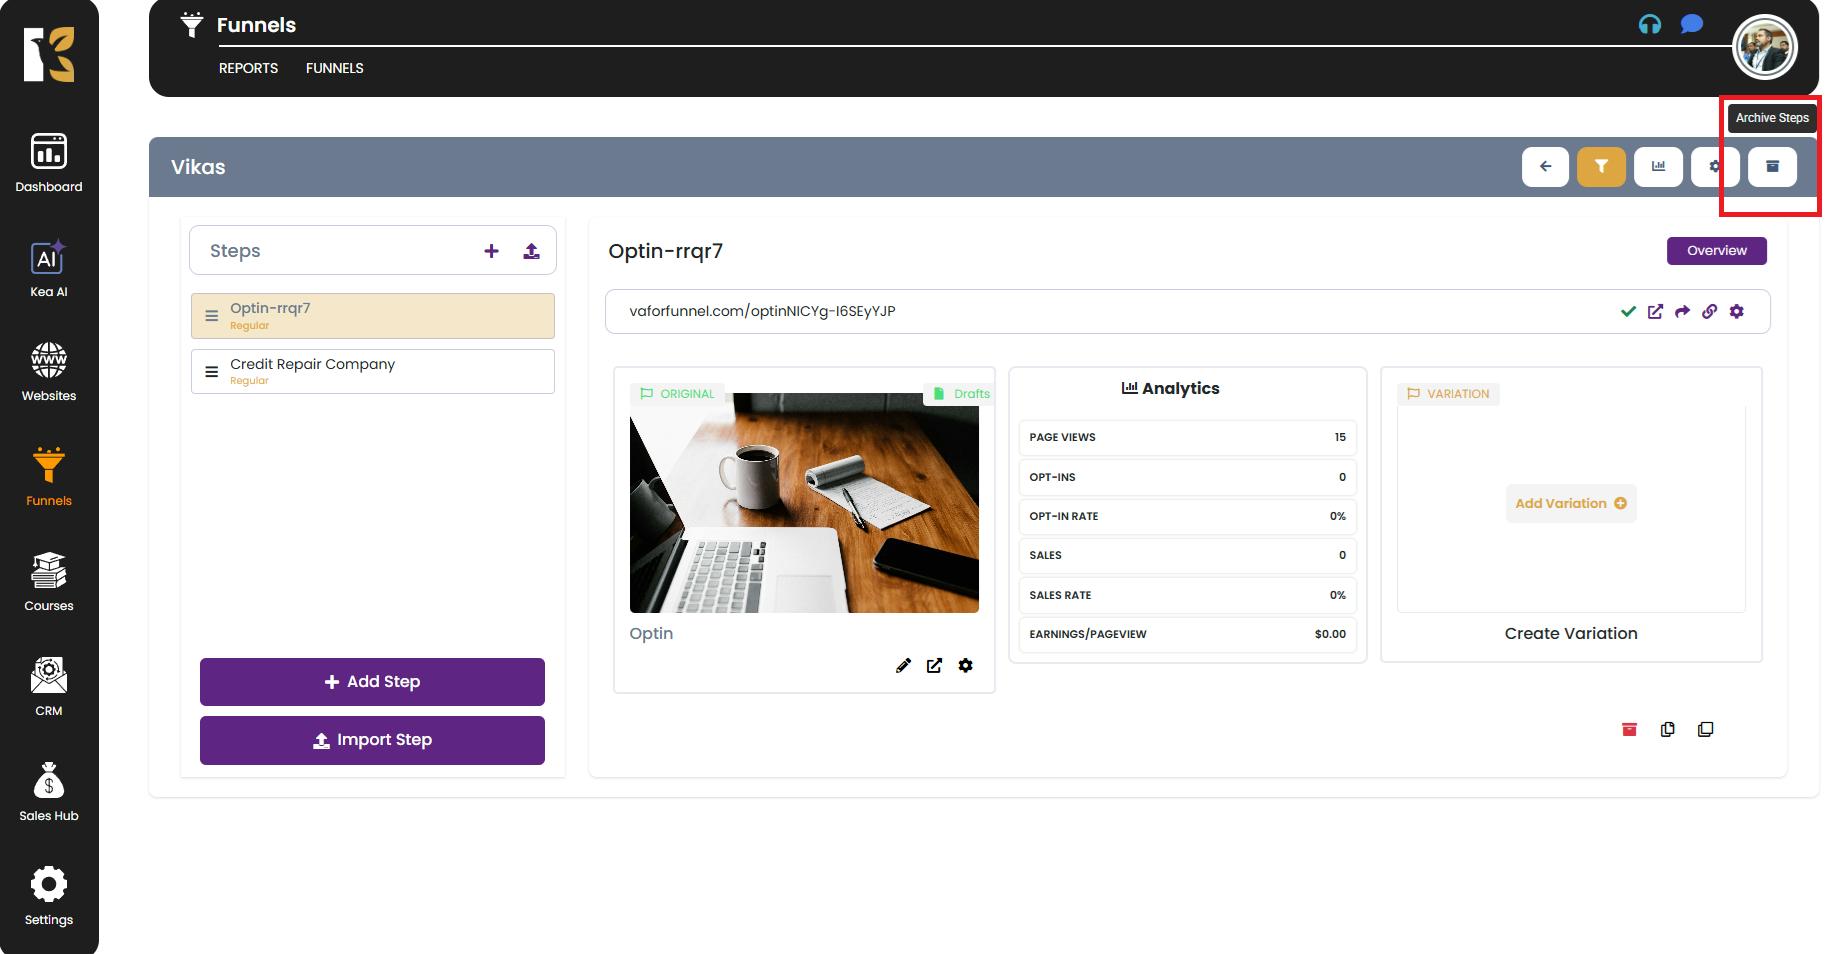1828x954 pixels.
Task: Open Websites in the left sidebar
Action: (x=49, y=372)
